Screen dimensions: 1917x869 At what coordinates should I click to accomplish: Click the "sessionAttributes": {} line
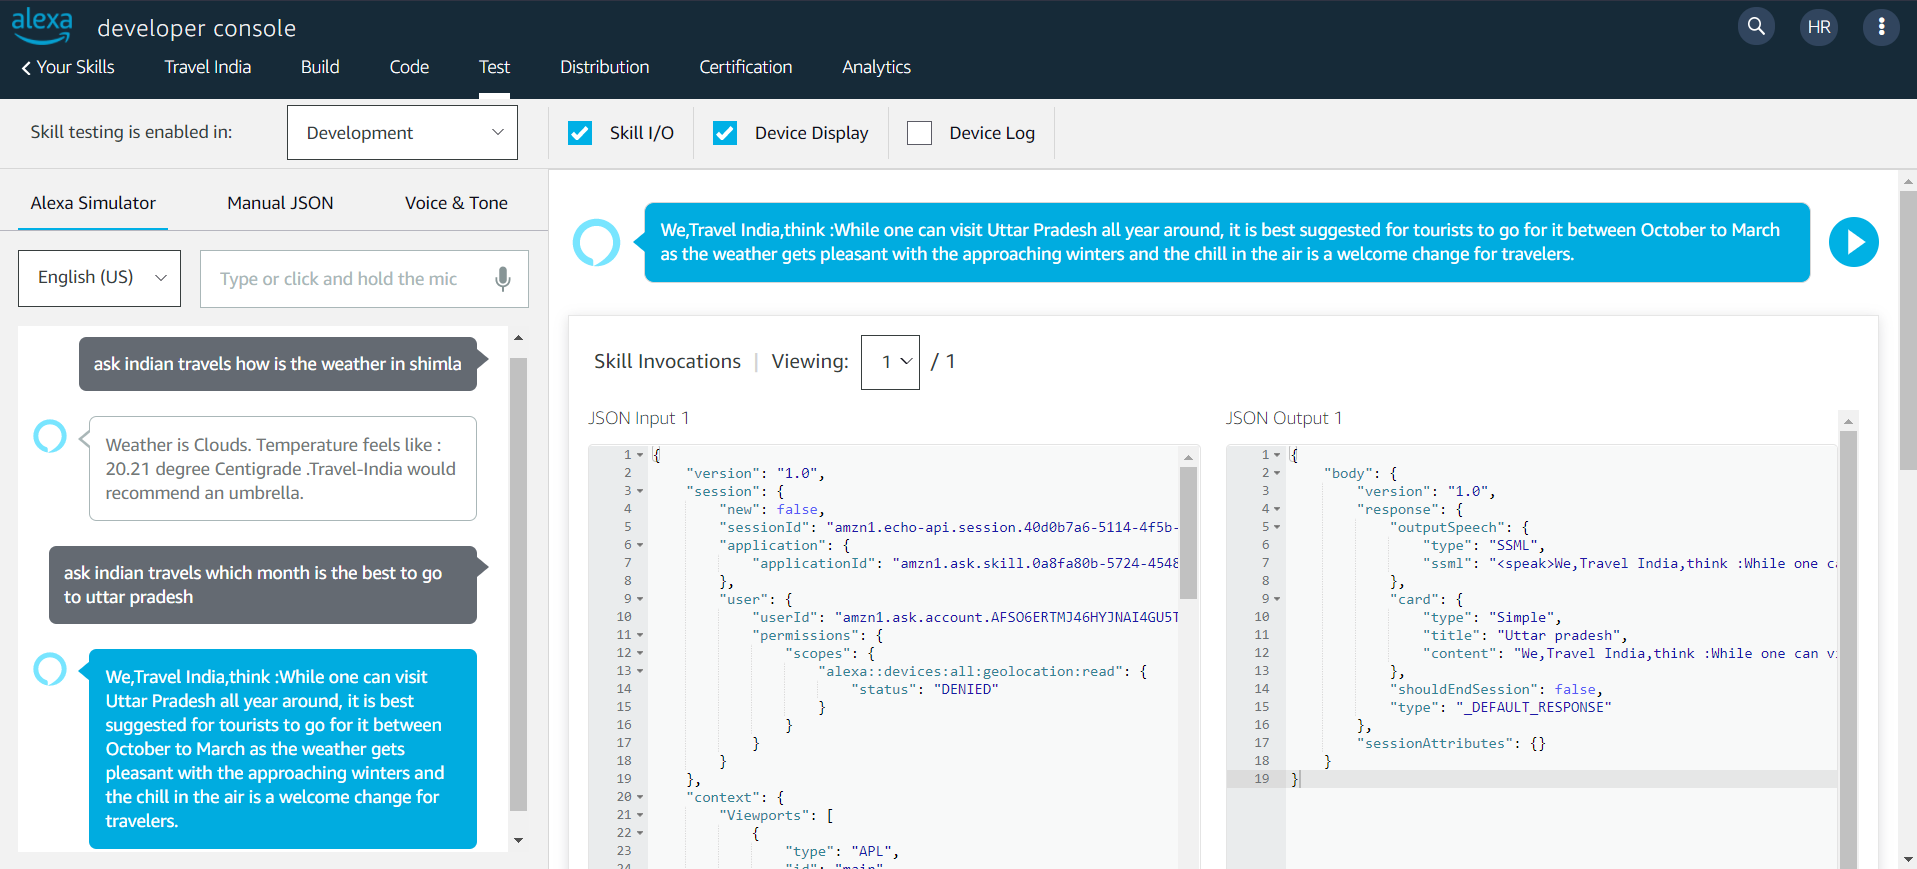click(x=1451, y=743)
